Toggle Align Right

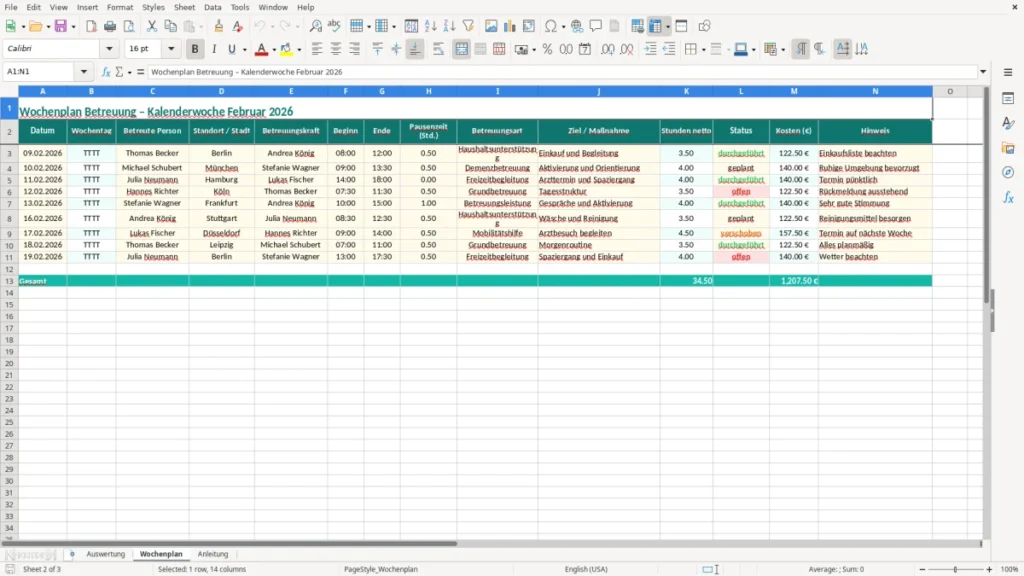click(355, 49)
